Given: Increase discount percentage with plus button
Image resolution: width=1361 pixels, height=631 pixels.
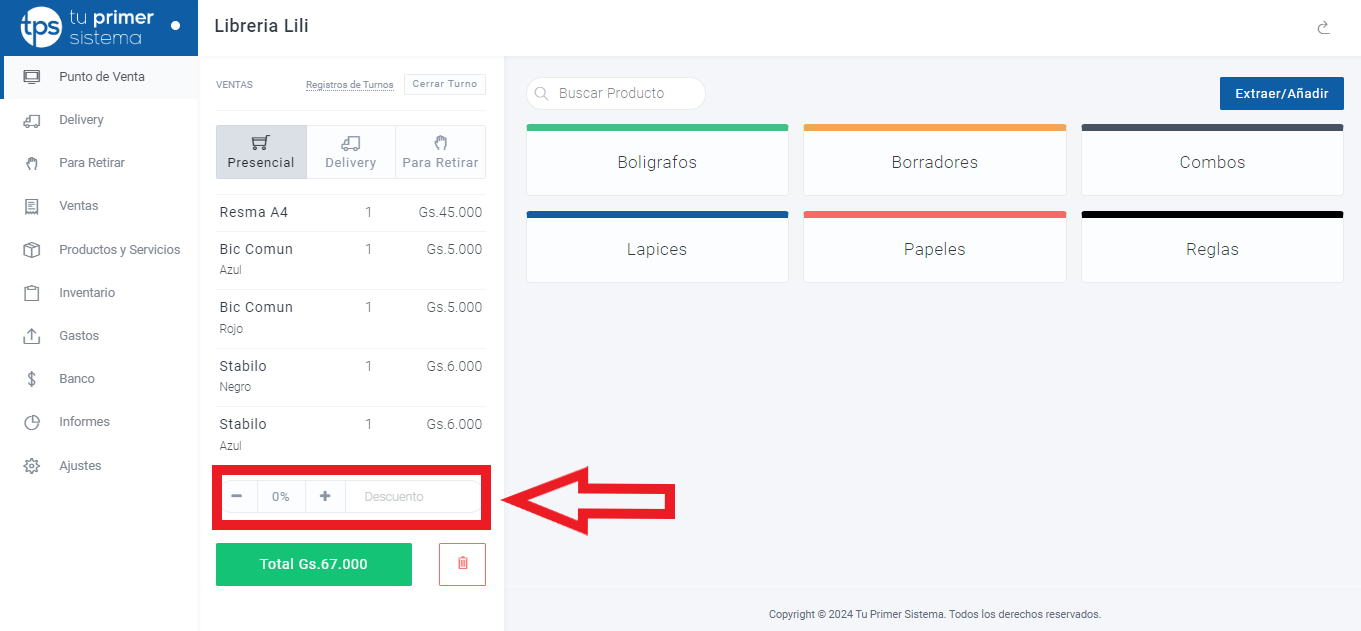Looking at the screenshot, I should pos(325,496).
